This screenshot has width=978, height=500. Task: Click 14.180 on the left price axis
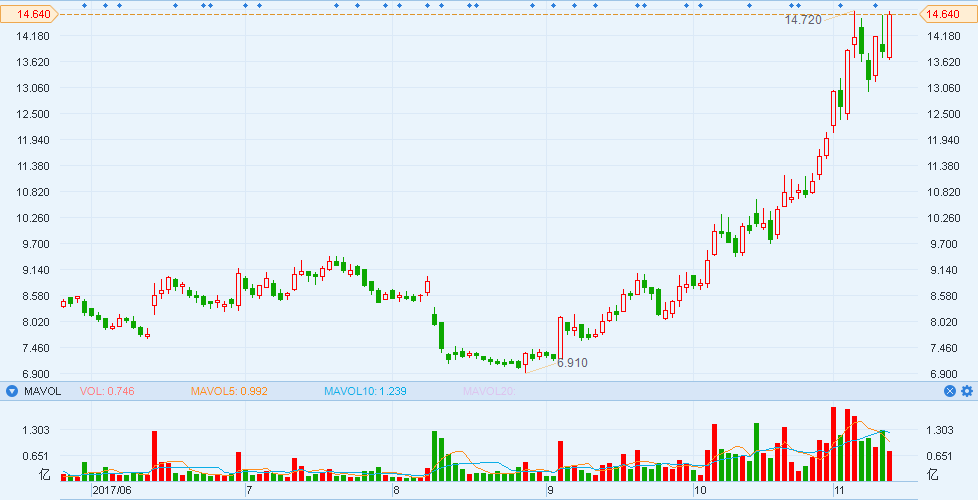coord(33,36)
